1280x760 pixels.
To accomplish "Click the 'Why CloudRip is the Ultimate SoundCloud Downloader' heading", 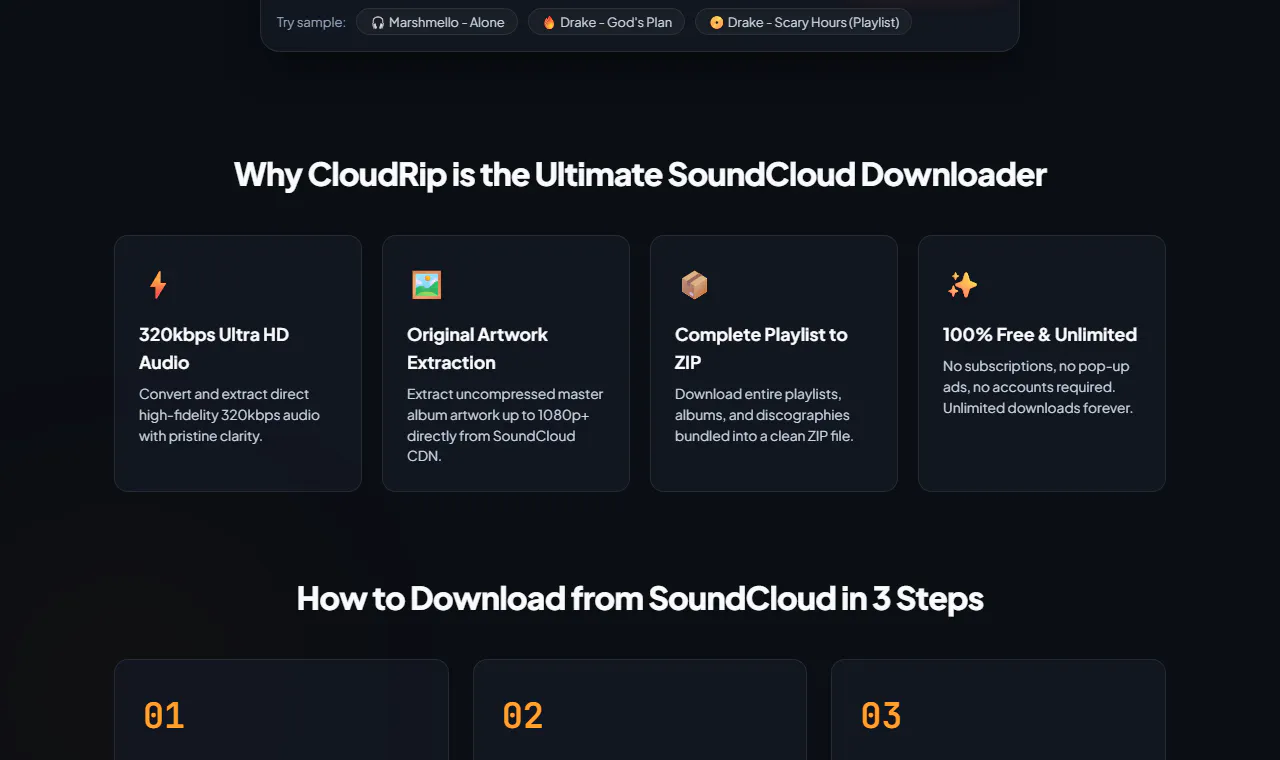I will pyautogui.click(x=640, y=174).
